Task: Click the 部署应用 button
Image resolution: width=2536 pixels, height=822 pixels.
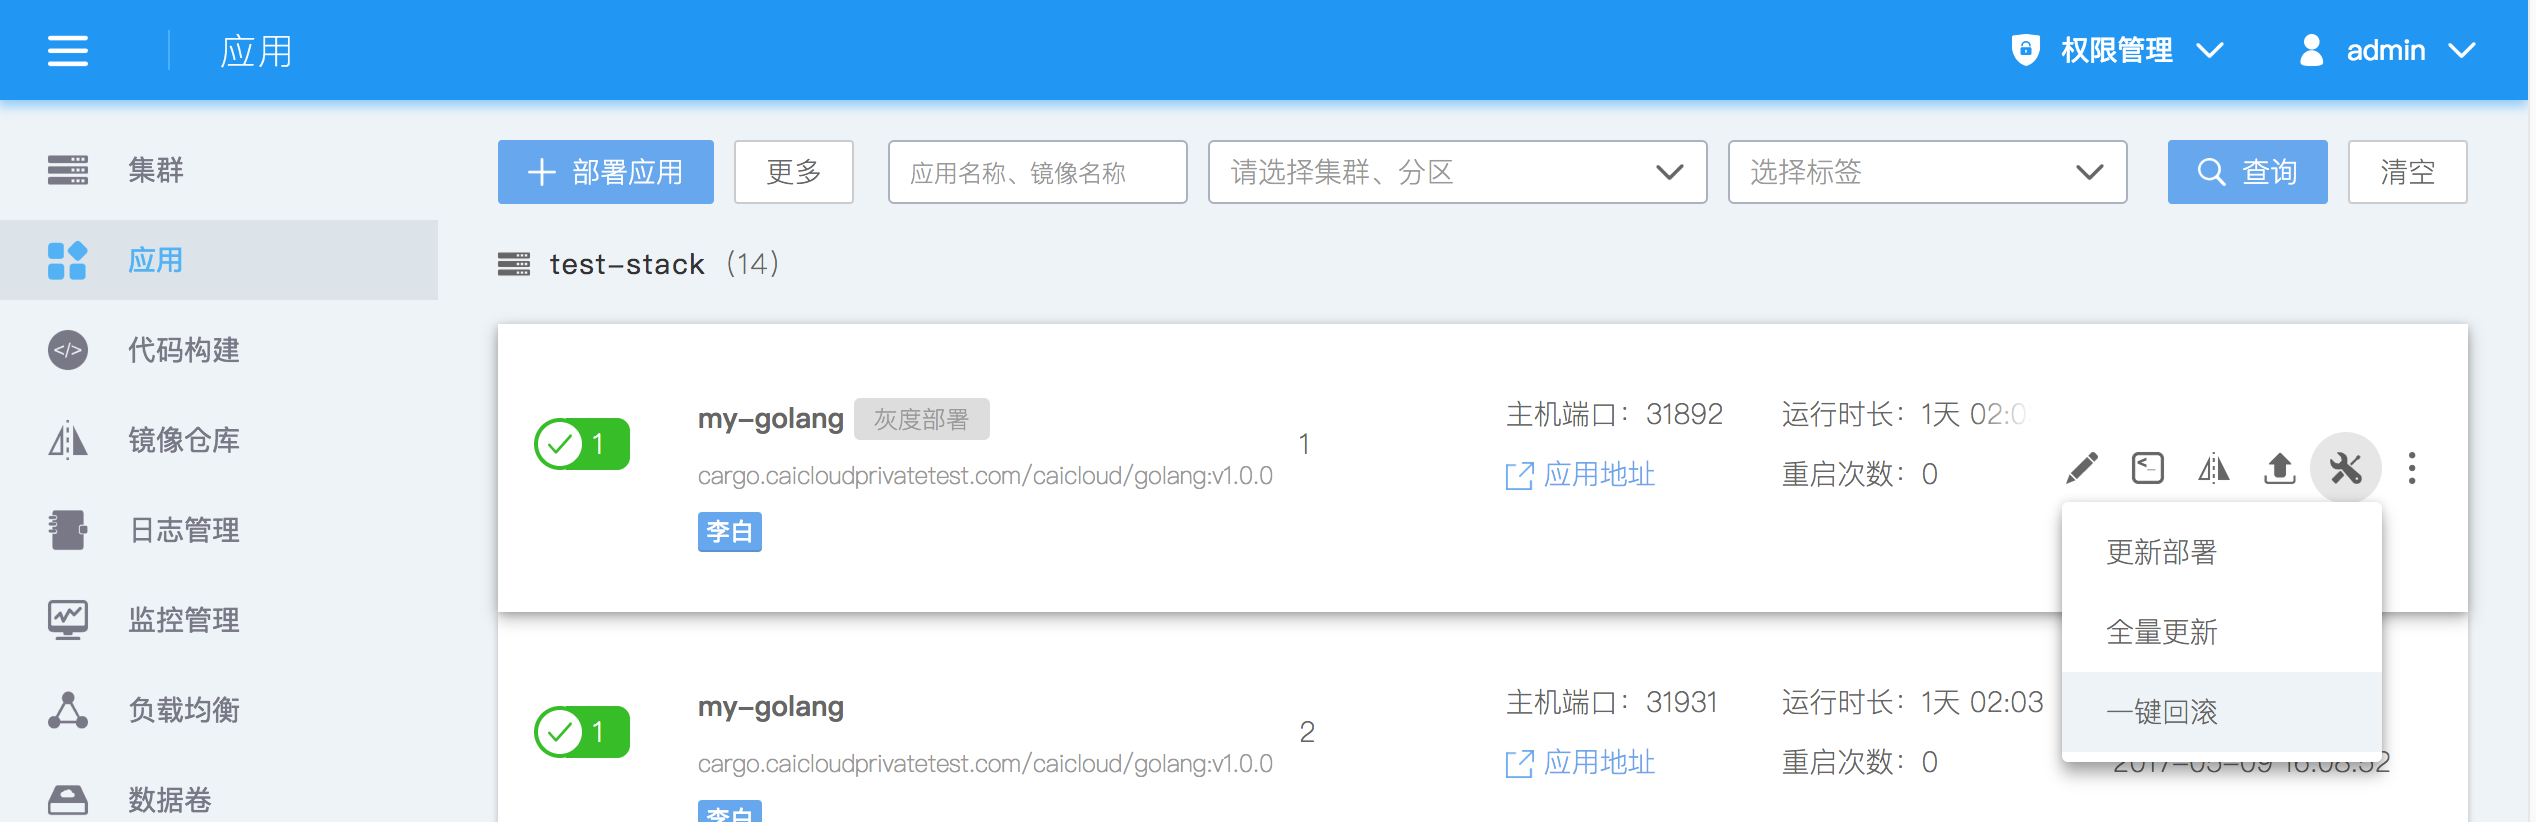Action: click(605, 172)
